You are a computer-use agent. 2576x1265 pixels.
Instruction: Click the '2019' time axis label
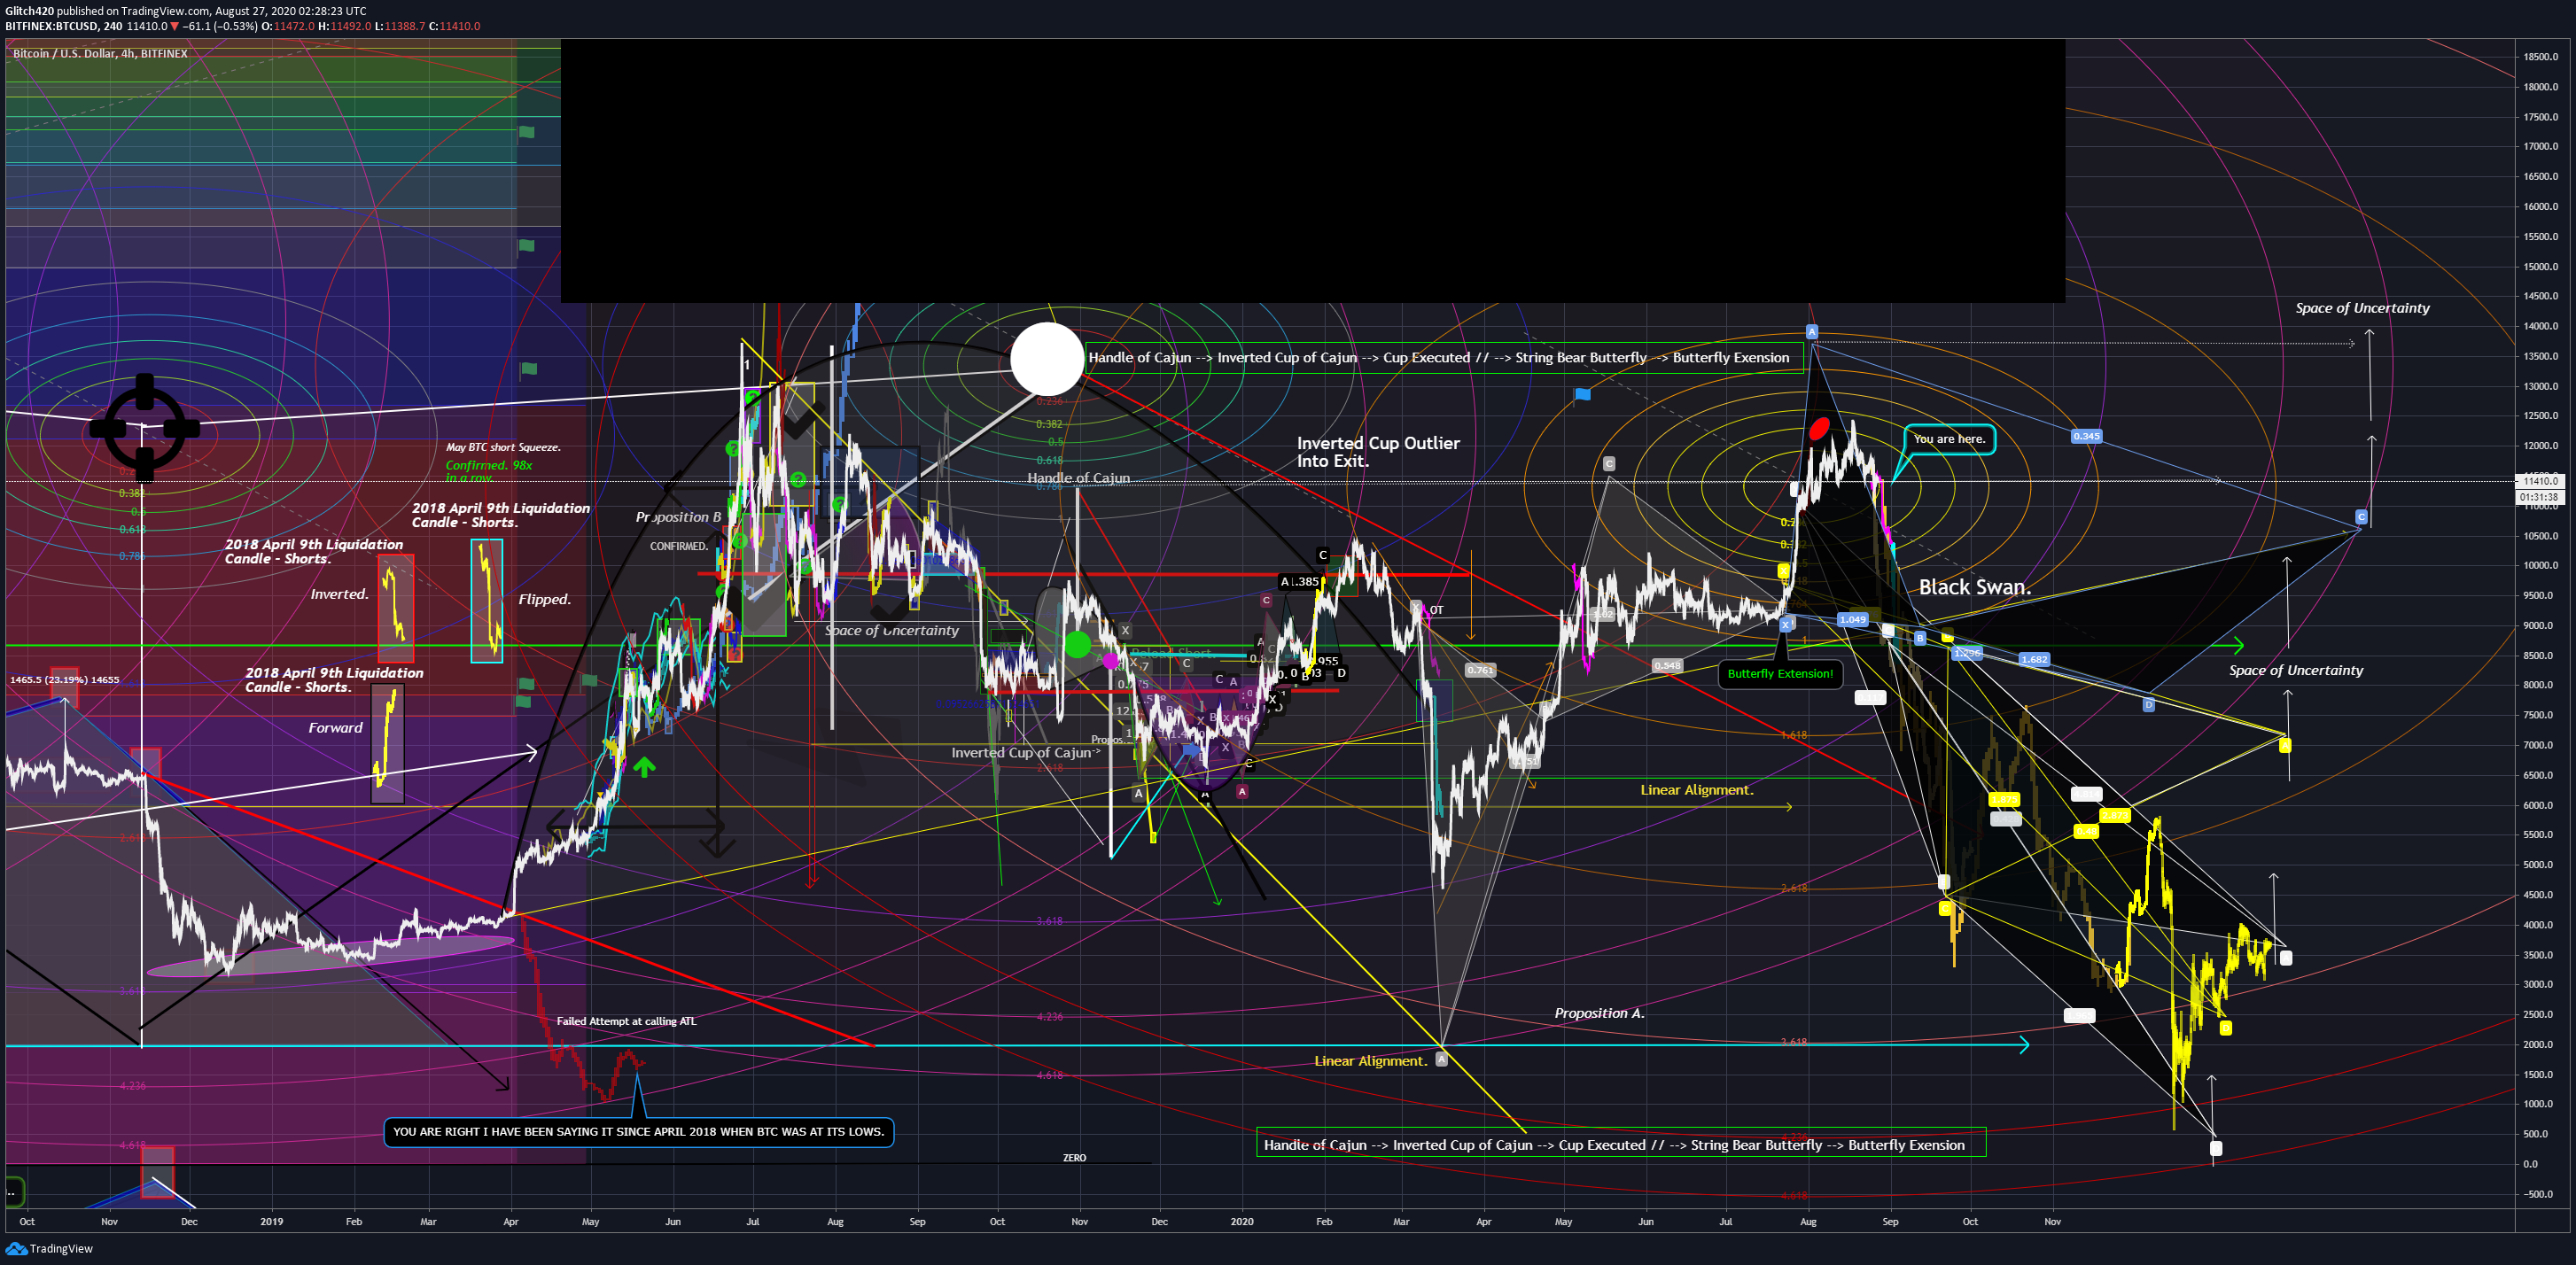pyautogui.click(x=271, y=1221)
